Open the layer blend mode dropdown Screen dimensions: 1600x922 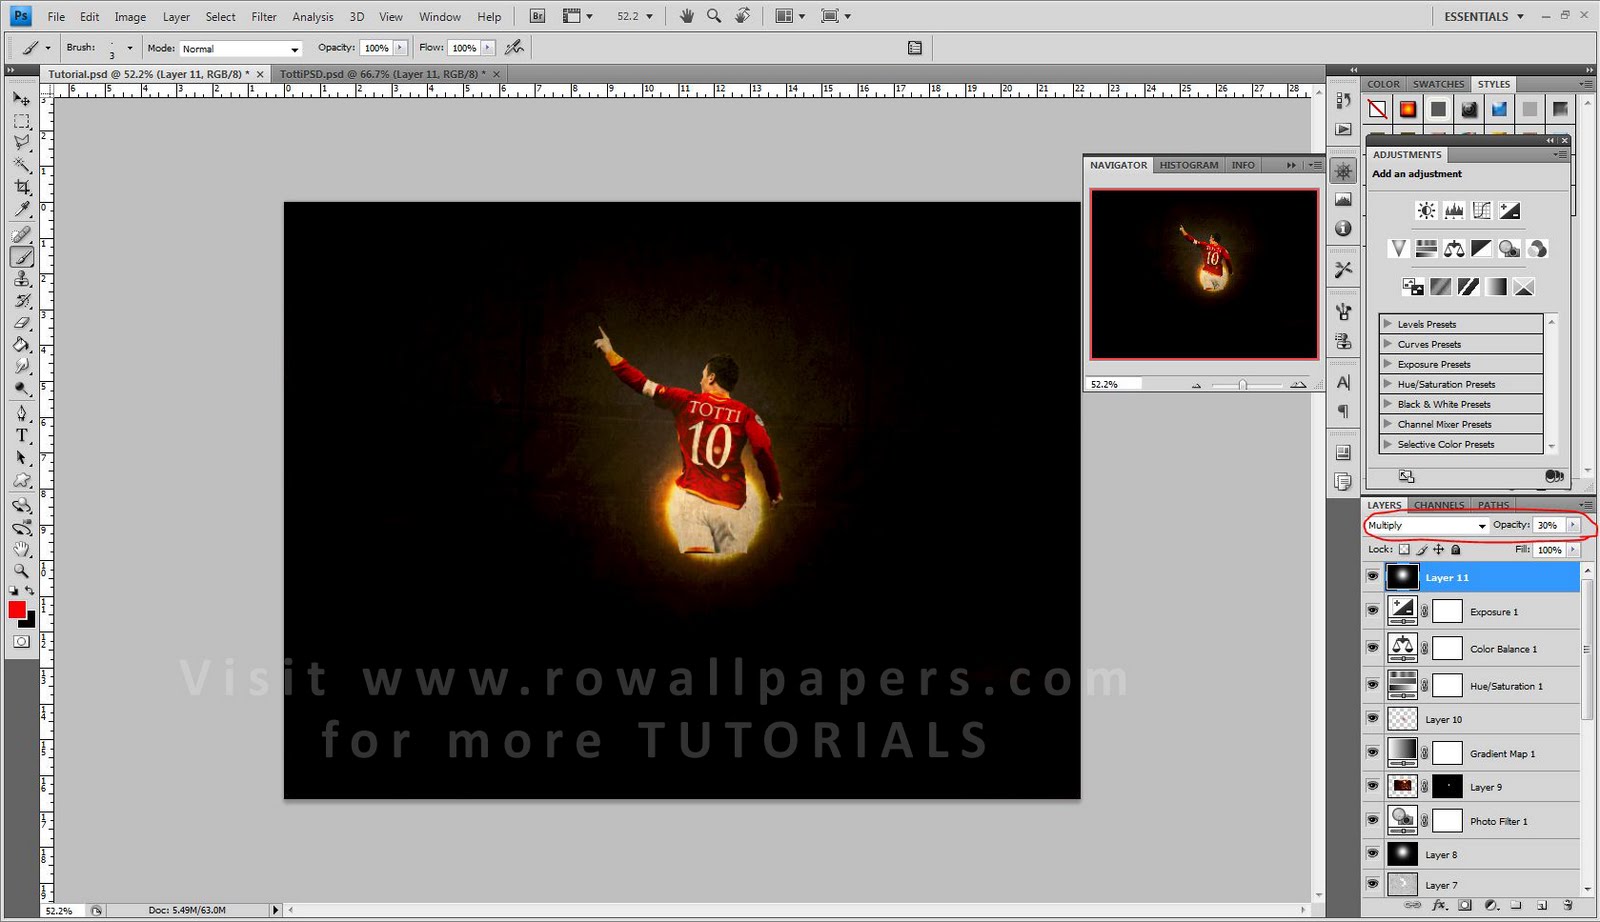click(x=1427, y=525)
